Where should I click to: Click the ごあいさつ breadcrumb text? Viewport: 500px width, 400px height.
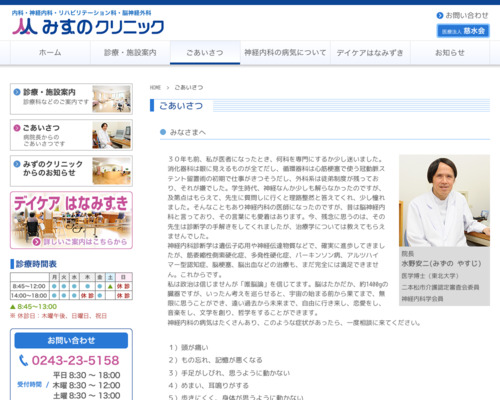click(189, 87)
